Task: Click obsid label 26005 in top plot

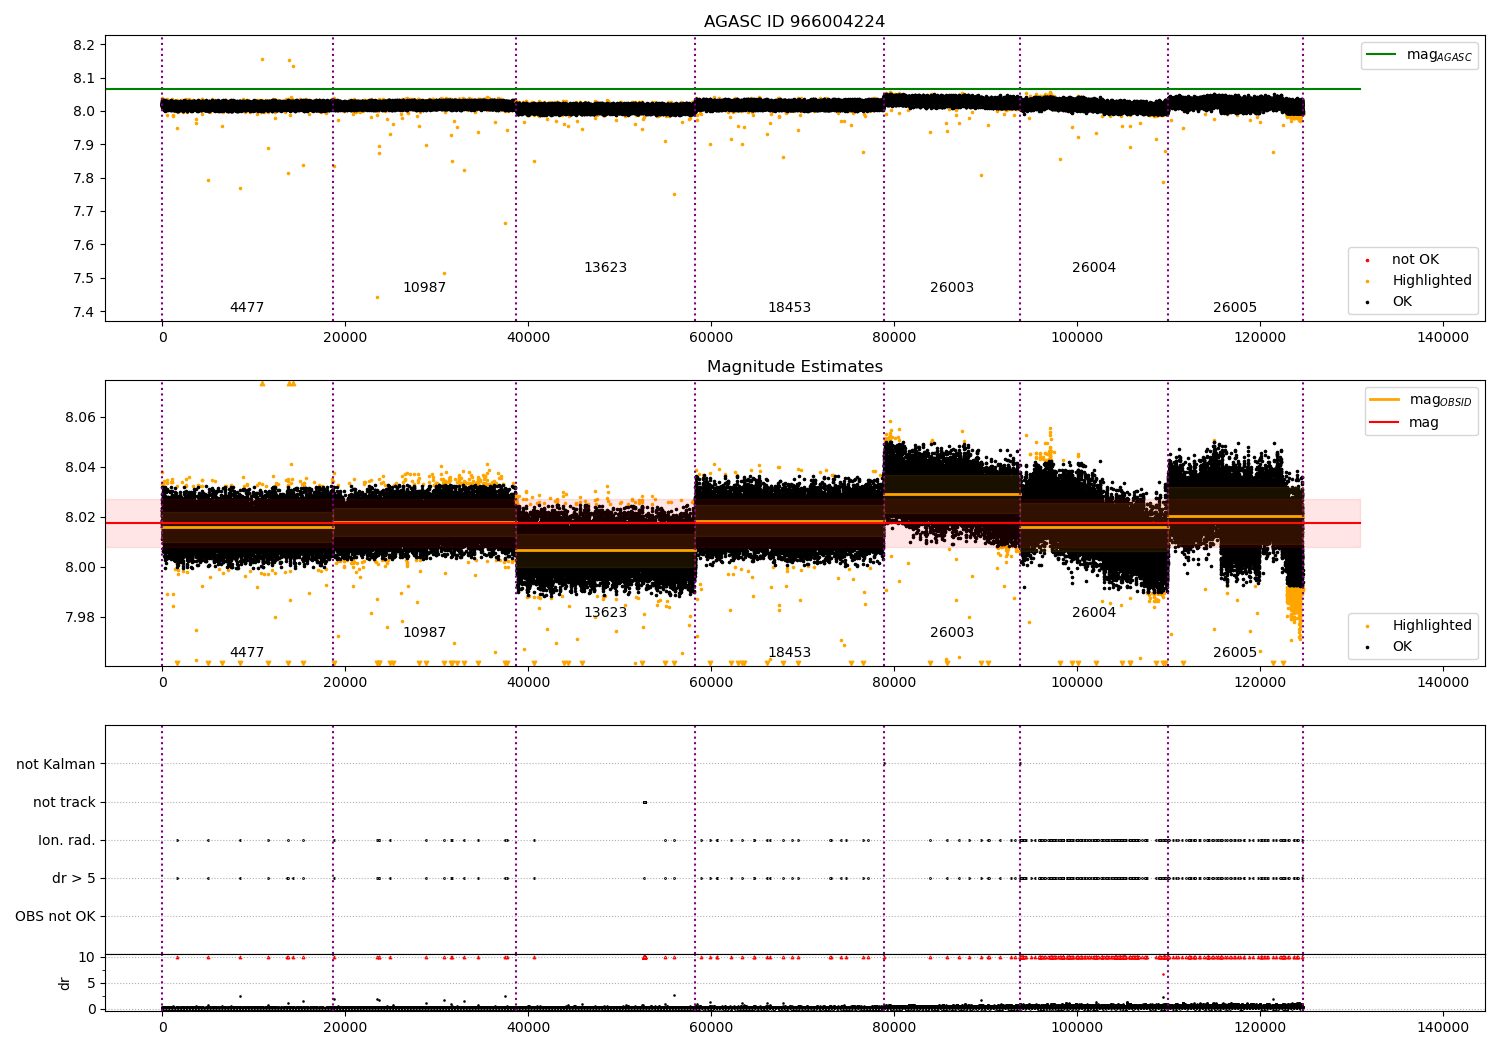Action: [1235, 308]
